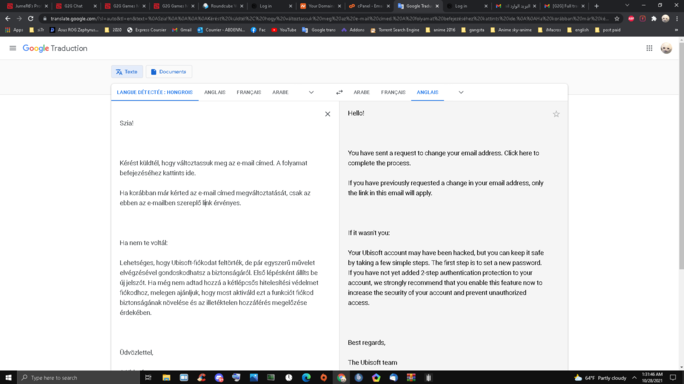Open the Express Courier bookmark
684x384 pixels.
pyautogui.click(x=146, y=30)
